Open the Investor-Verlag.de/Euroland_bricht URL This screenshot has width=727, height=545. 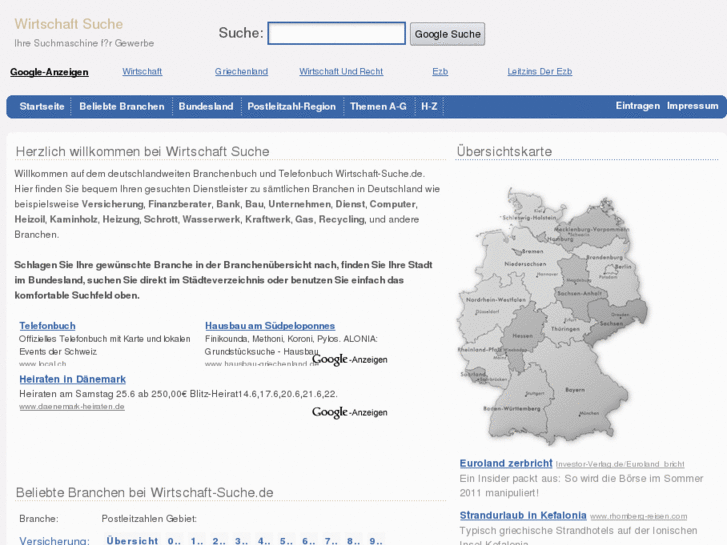click(620, 464)
